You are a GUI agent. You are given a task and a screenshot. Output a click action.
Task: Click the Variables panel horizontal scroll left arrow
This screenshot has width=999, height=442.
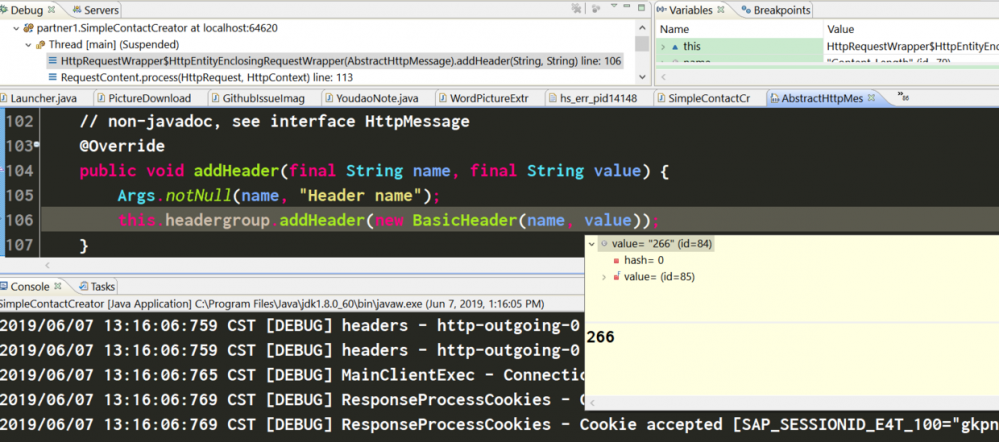coord(664,78)
